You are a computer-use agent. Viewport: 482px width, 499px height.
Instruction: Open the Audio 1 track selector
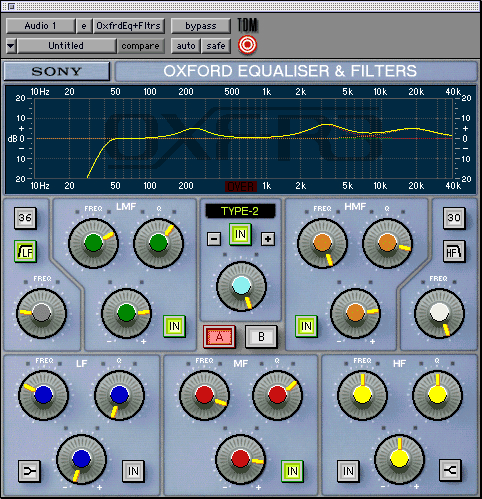[x=41, y=26]
